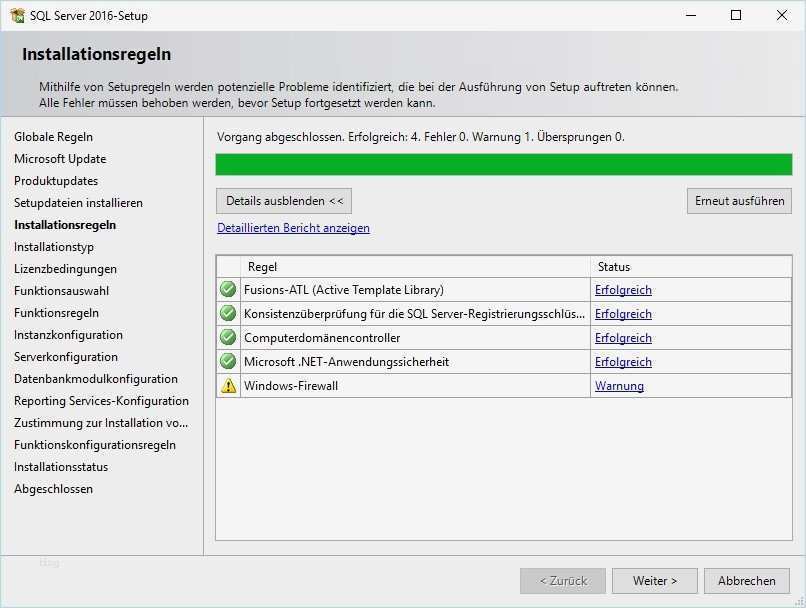Select Installationsstatus step in sidebar
Screen dimensions: 806x608
tap(61, 467)
